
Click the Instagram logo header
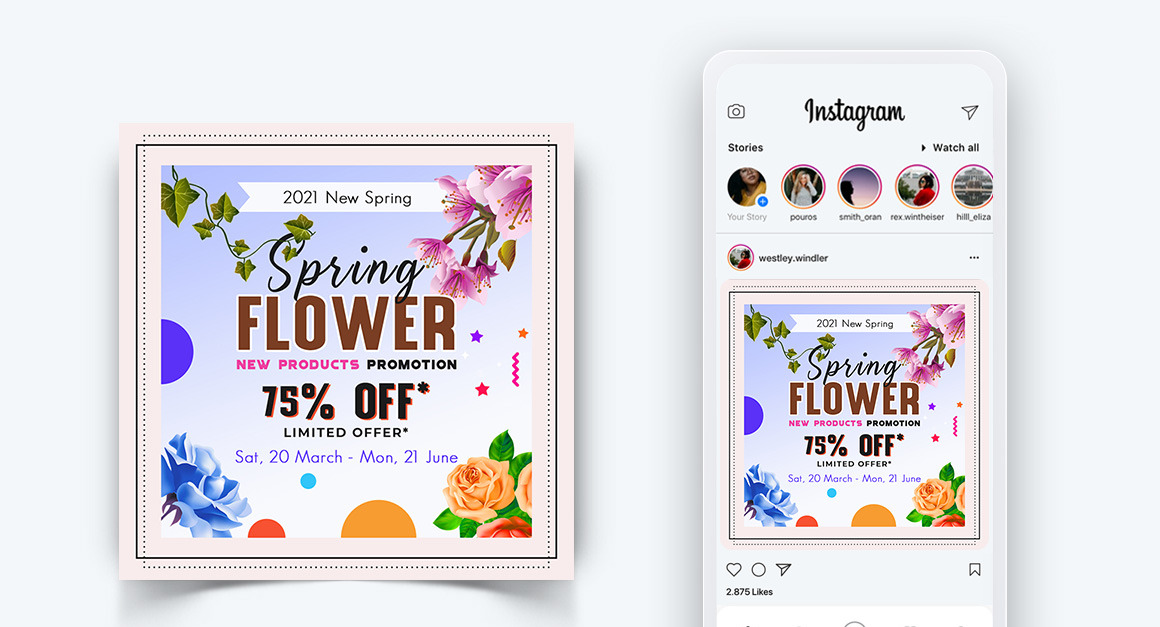click(x=854, y=112)
